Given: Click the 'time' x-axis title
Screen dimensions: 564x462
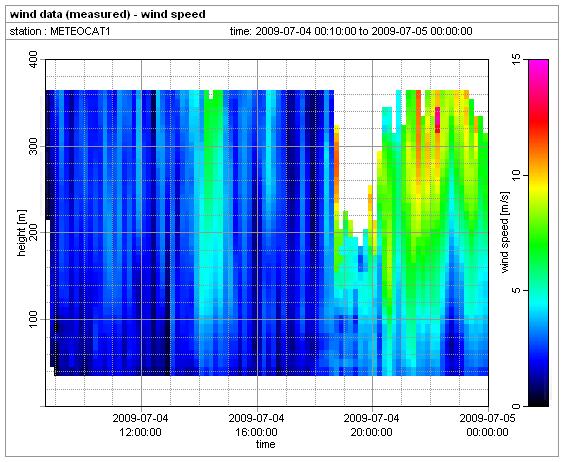Looking at the screenshot, I should click(265, 444).
